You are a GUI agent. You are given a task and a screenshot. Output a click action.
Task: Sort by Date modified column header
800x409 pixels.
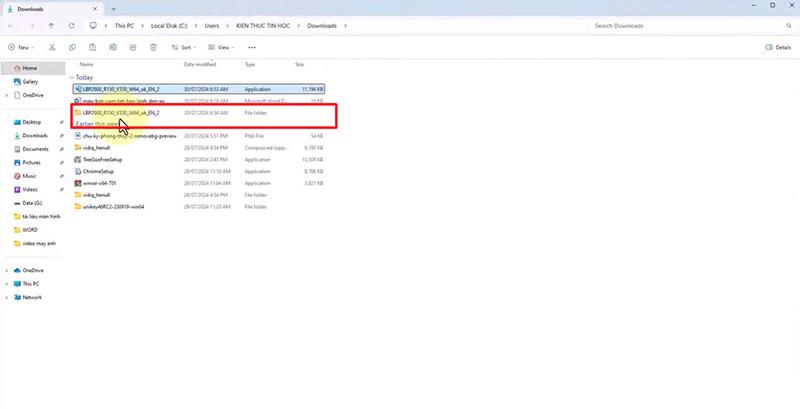(x=200, y=64)
